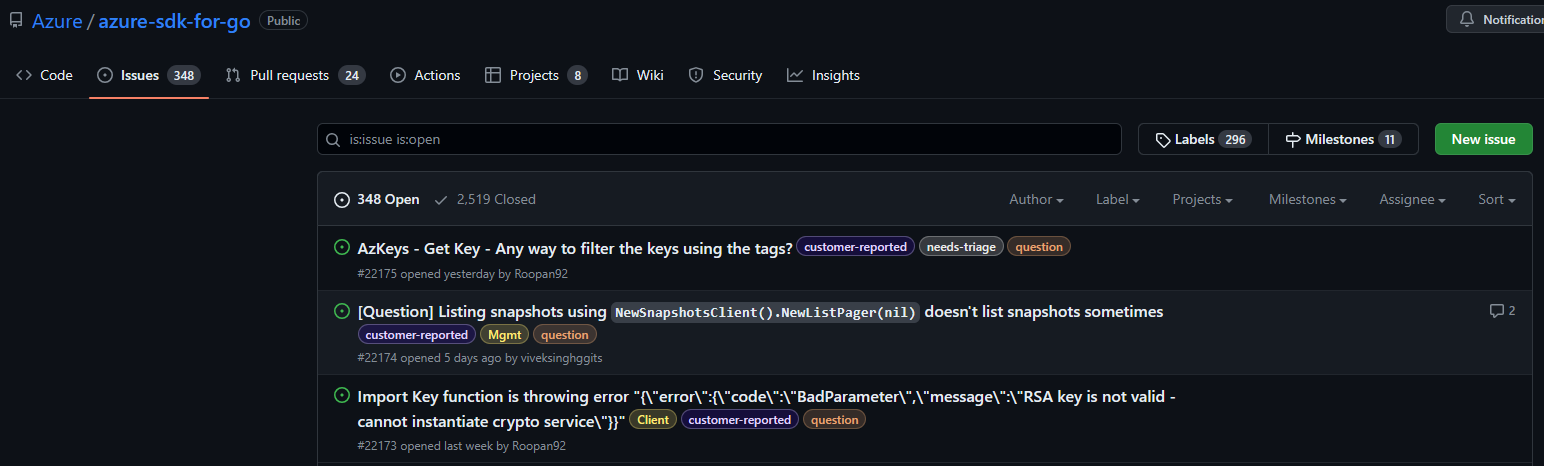Viewport: 1544px width, 466px height.
Task: Expand the Projects filter dropdown
Action: pos(1202,199)
